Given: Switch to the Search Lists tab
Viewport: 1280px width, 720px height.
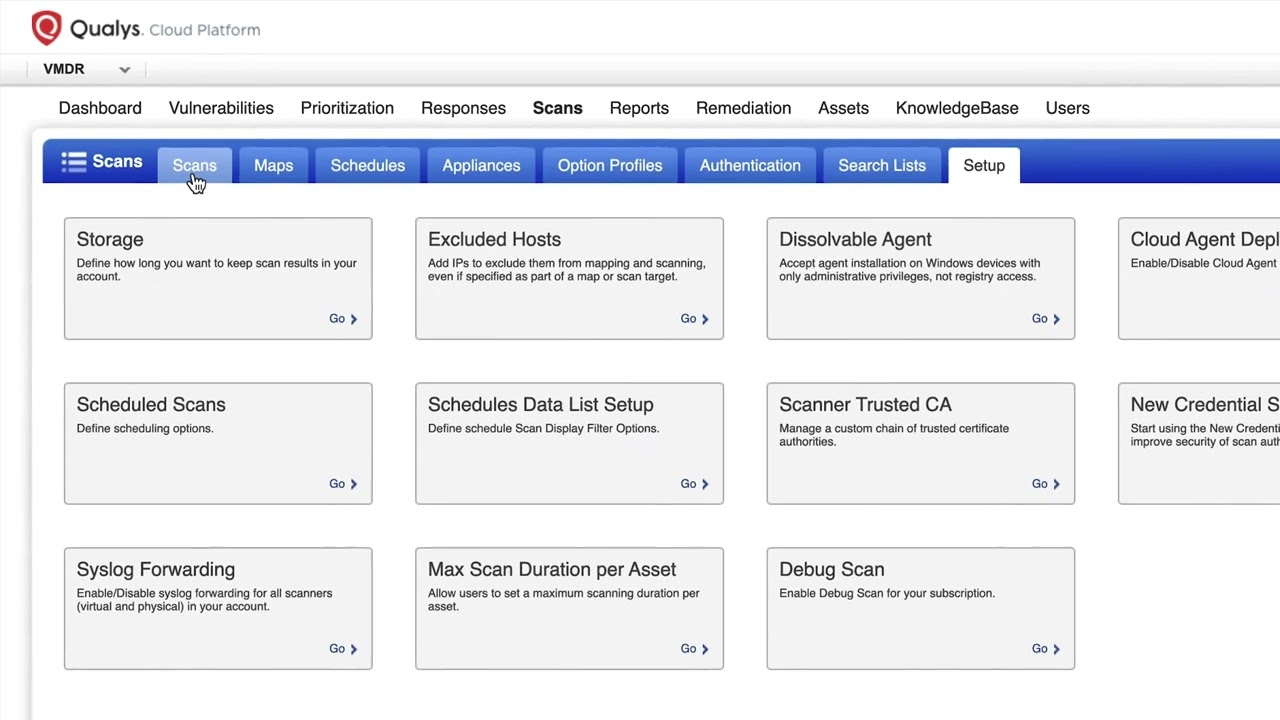Looking at the screenshot, I should click(x=882, y=165).
